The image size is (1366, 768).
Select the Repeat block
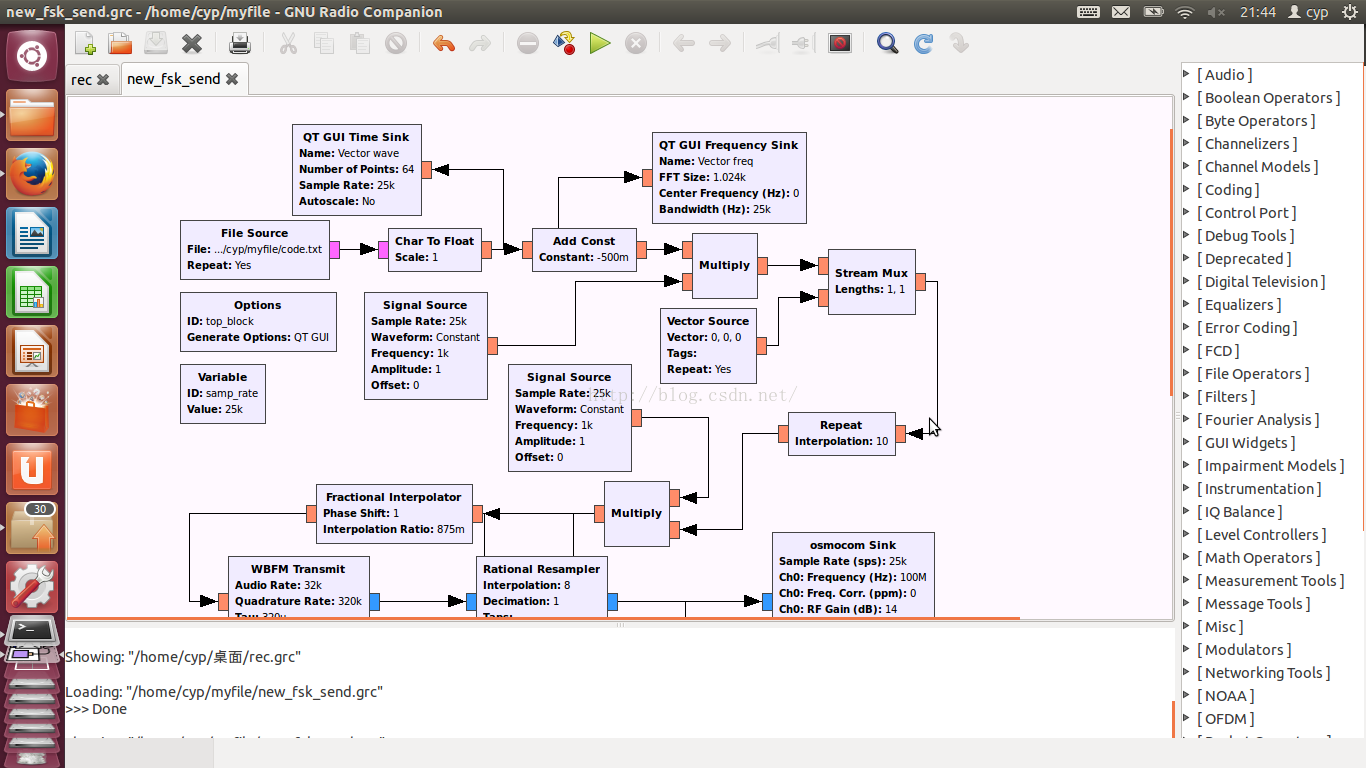(x=841, y=433)
